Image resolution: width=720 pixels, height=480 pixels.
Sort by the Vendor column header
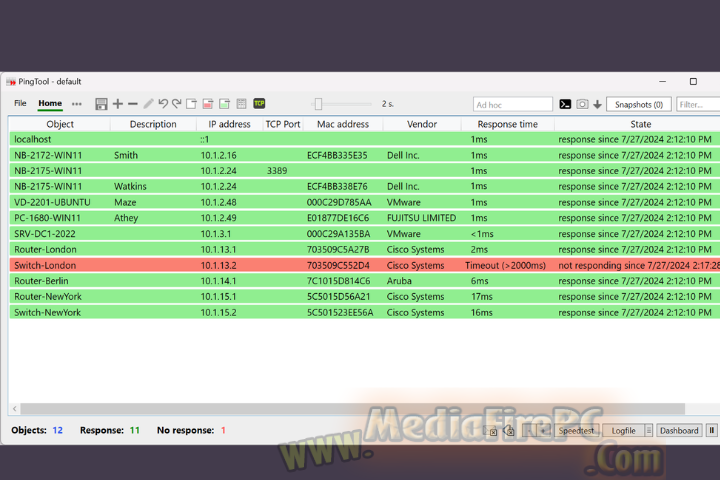click(422, 124)
